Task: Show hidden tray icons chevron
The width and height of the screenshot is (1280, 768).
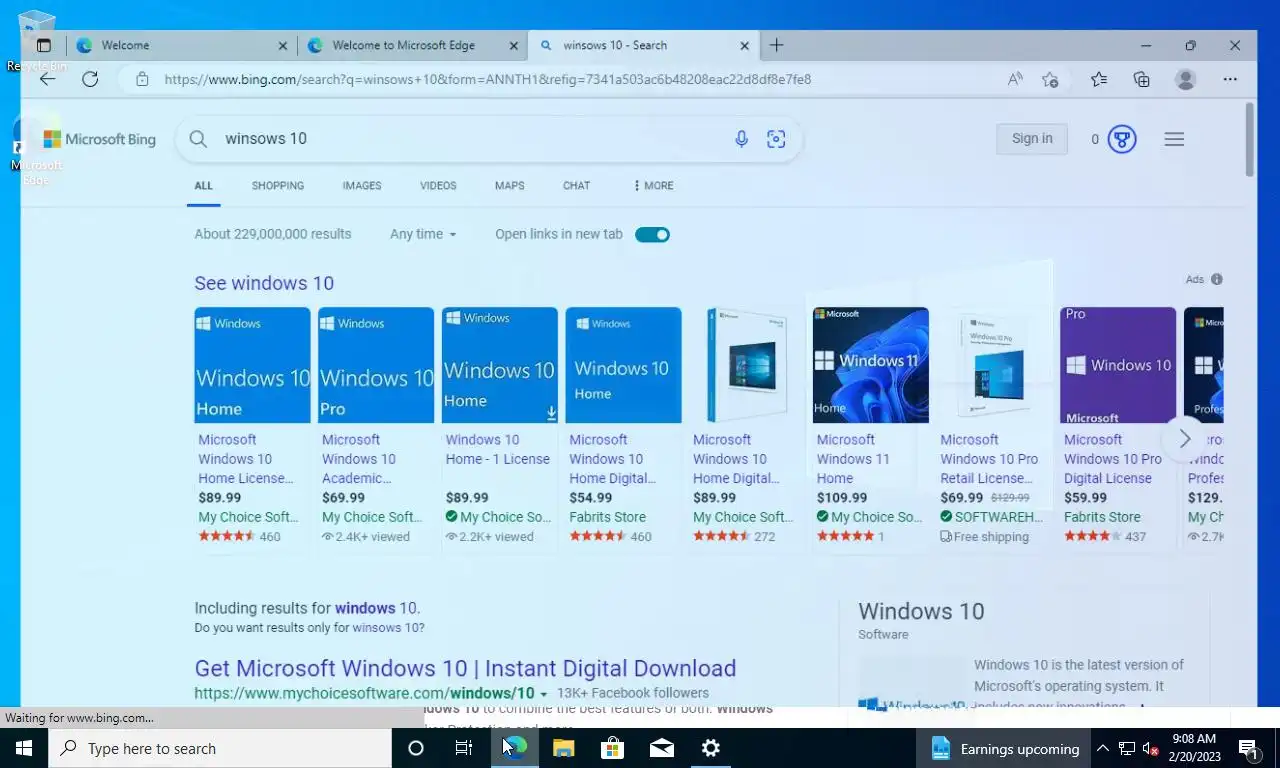Action: coord(1102,748)
